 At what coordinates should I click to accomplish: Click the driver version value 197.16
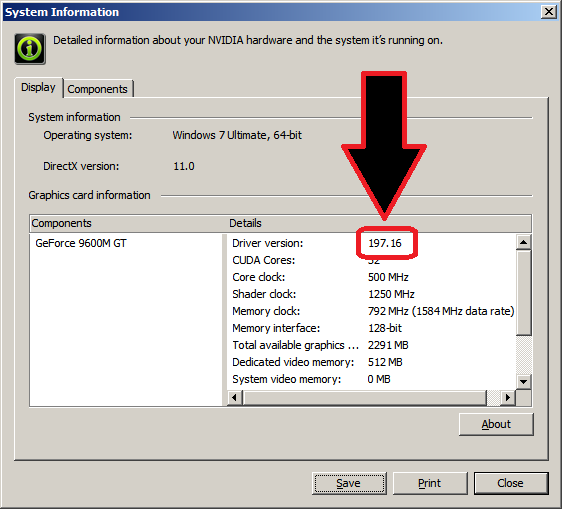[x=385, y=243]
